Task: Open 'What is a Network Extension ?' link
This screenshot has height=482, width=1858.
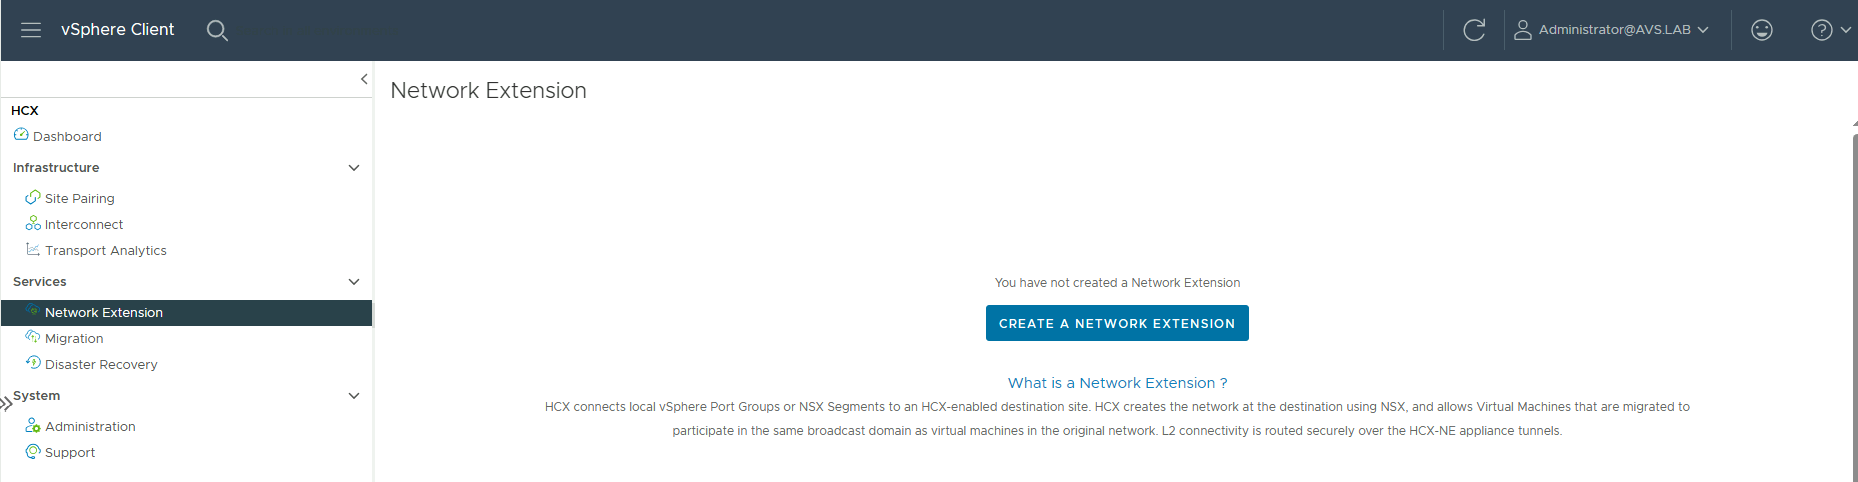Action: [1117, 383]
